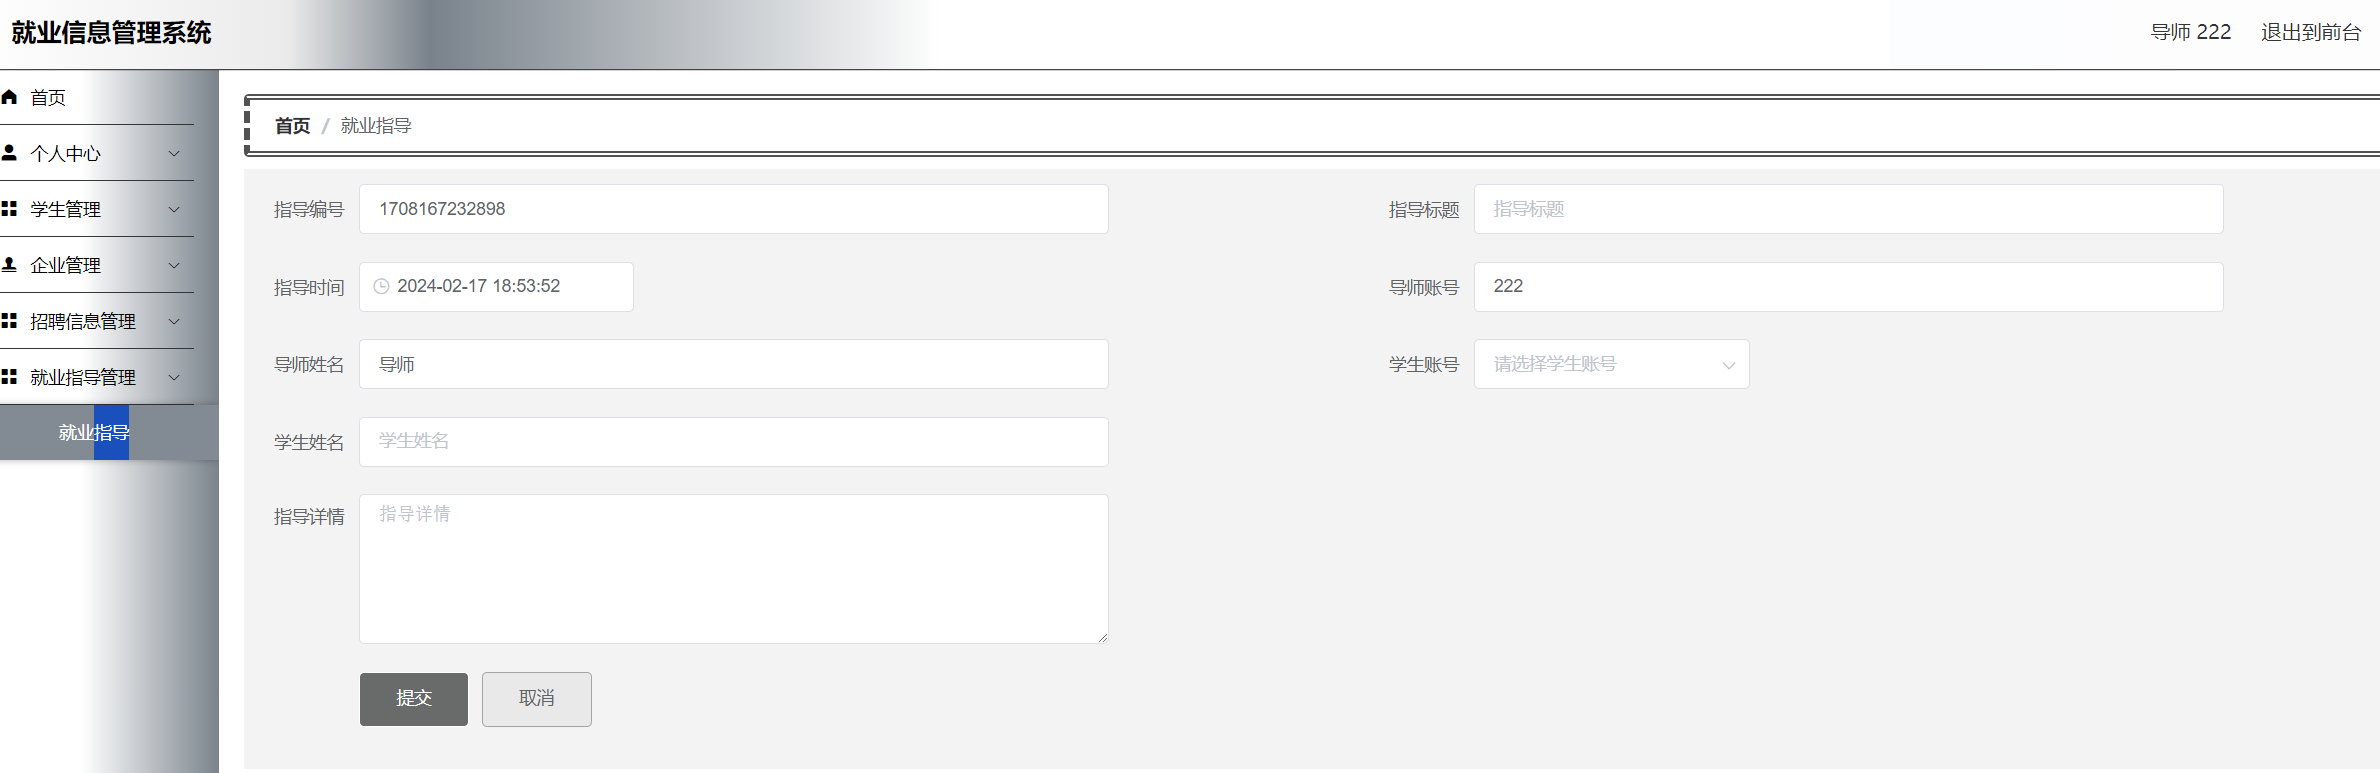Focus the 指导编号 input field
This screenshot has height=773, width=2380.
tap(733, 209)
